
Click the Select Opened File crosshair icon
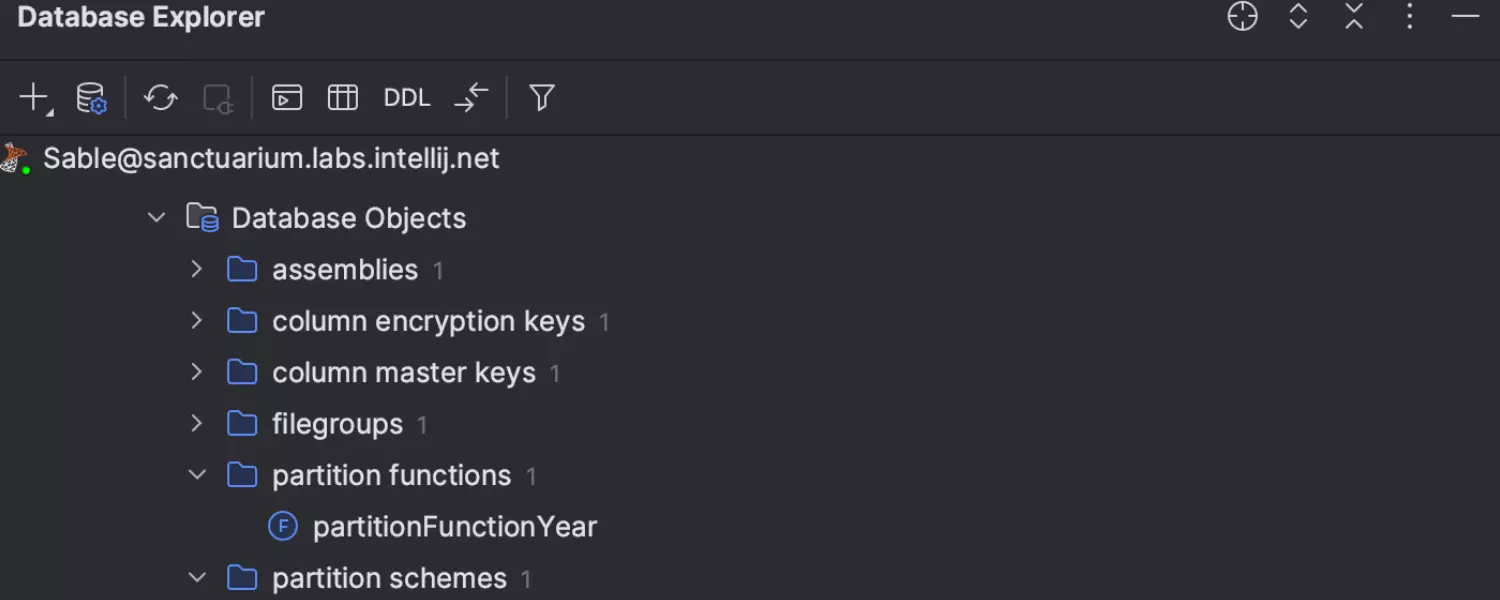point(1242,17)
